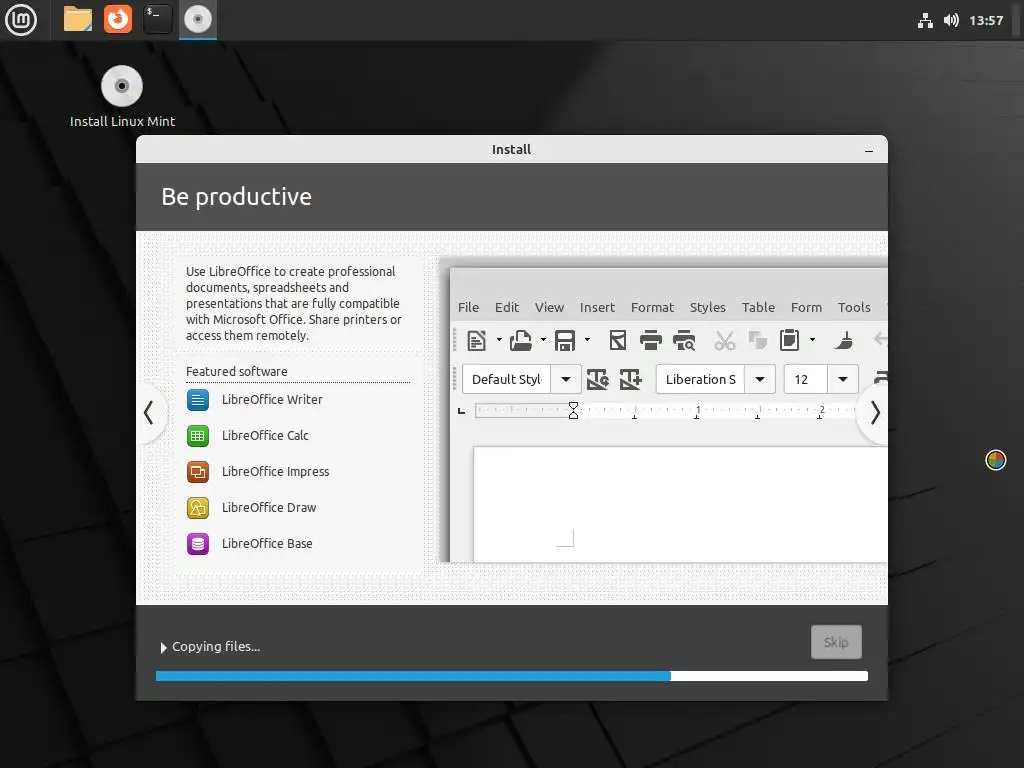Go to the previous slide arrow
The image size is (1024, 768).
pyautogui.click(x=149, y=413)
